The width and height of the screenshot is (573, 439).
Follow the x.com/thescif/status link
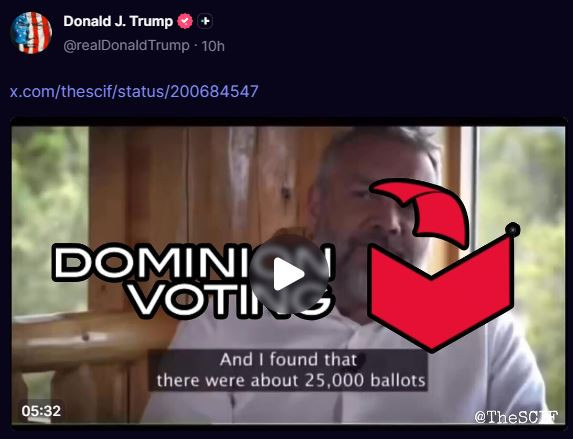pos(134,91)
